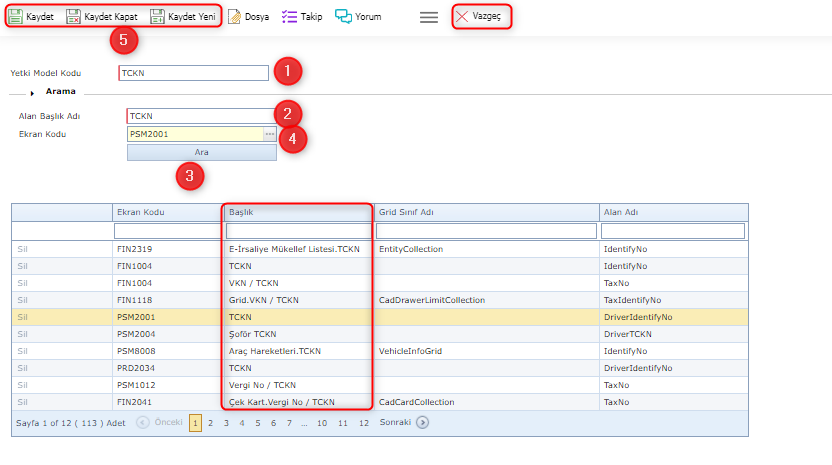
Task: Expand the pager ellipsis for more pages
Action: coord(303,423)
